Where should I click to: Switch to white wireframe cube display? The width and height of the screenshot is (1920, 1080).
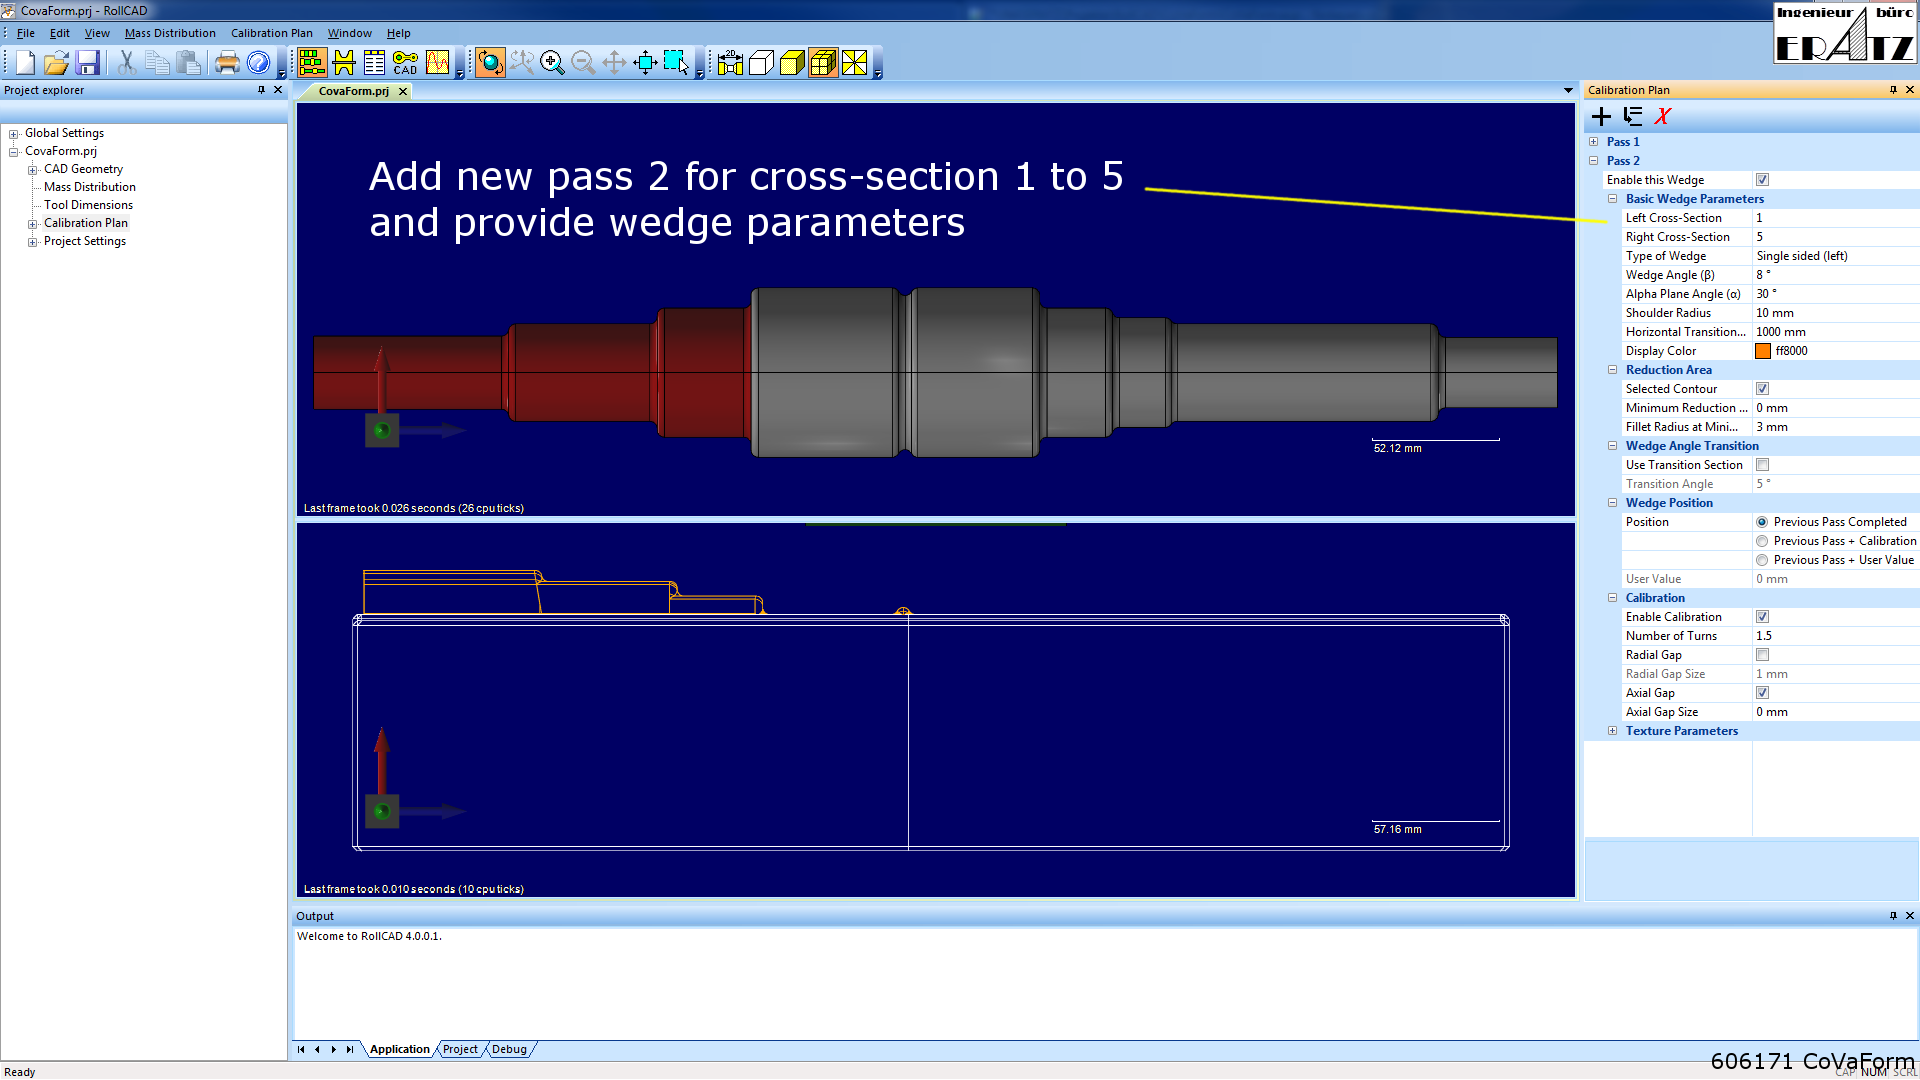[x=761, y=63]
